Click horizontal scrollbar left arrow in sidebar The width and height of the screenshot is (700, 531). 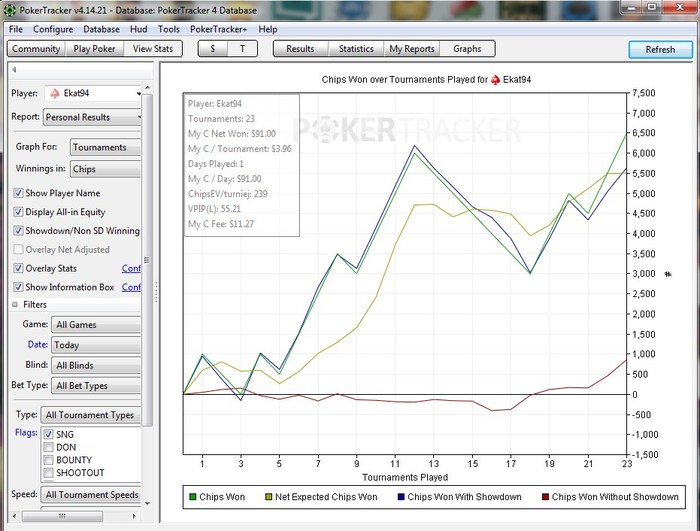14,516
